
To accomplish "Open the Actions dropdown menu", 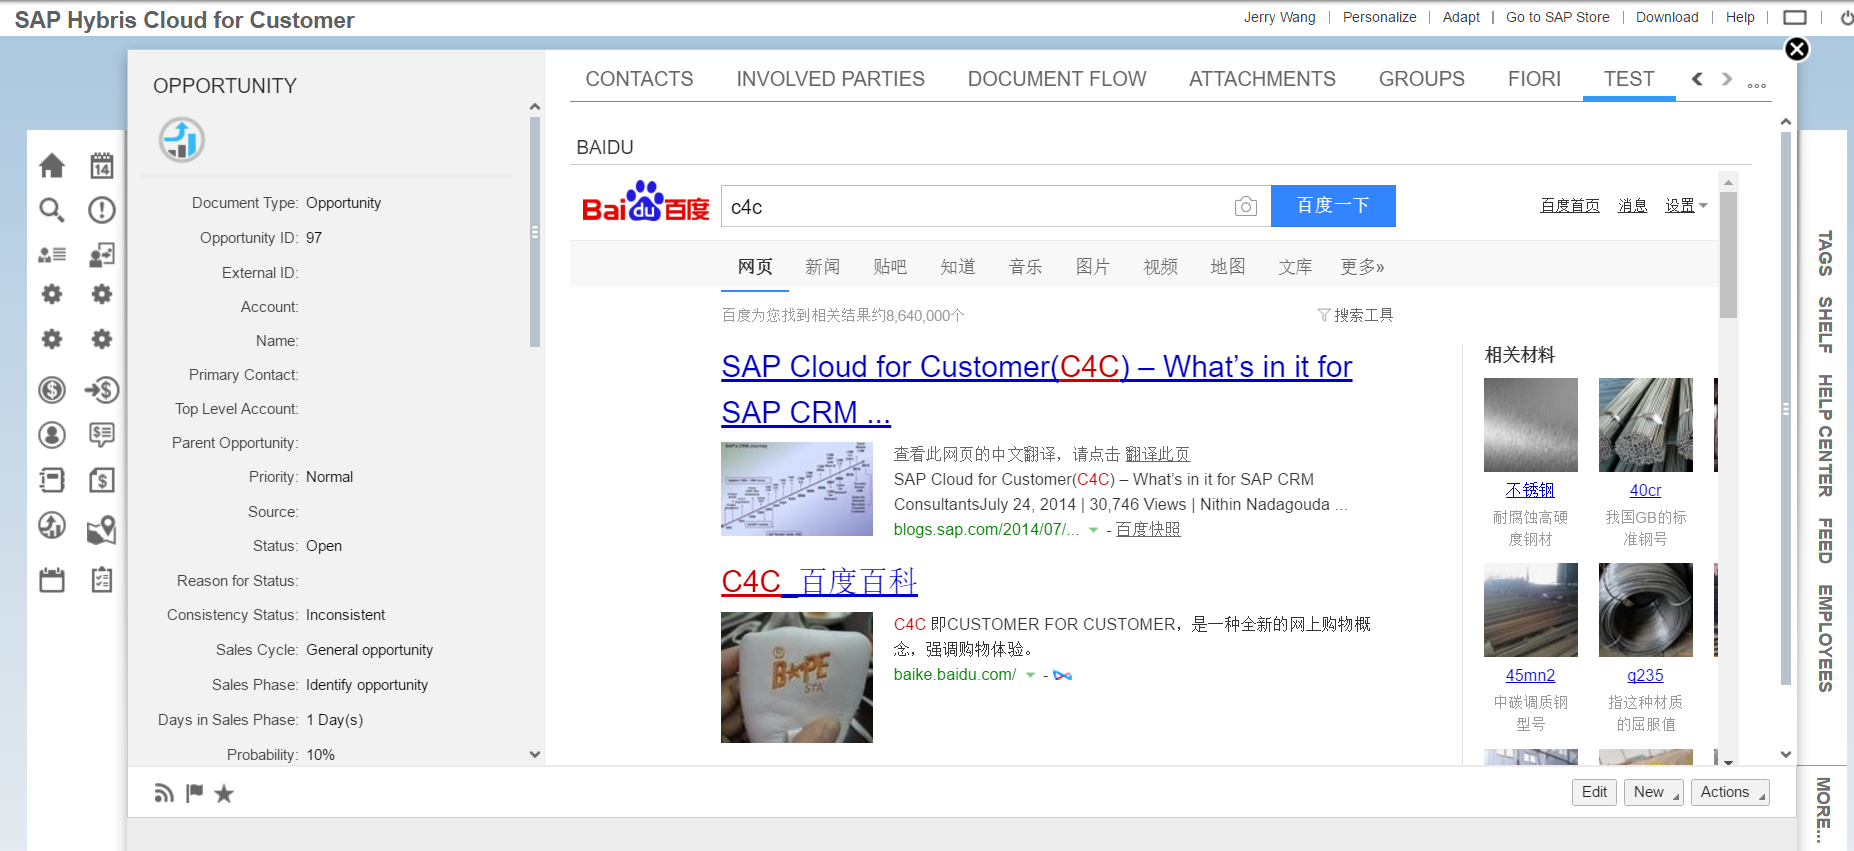I will pos(1730,792).
